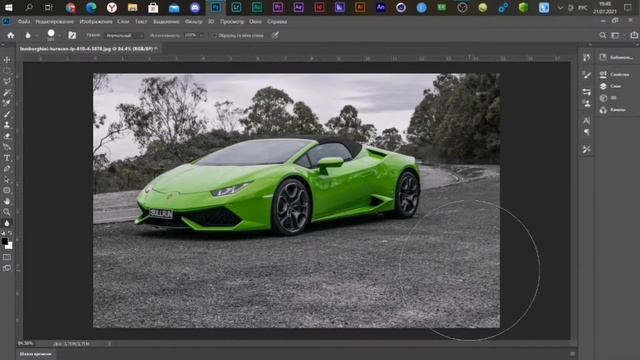Click the Home icon in options bar

click(11, 36)
